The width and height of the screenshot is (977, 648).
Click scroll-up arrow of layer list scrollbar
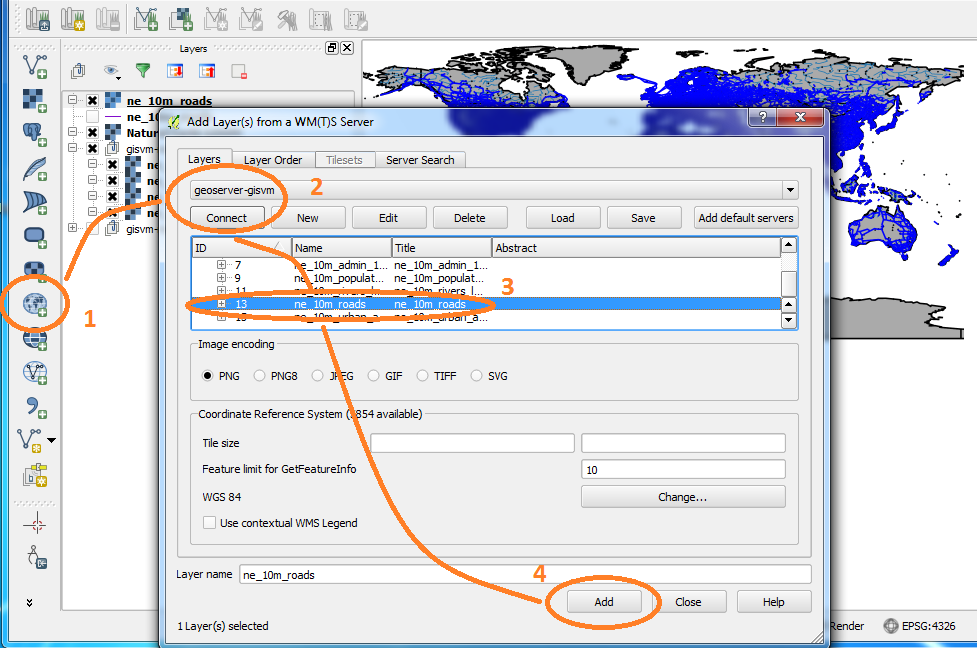[x=789, y=245]
